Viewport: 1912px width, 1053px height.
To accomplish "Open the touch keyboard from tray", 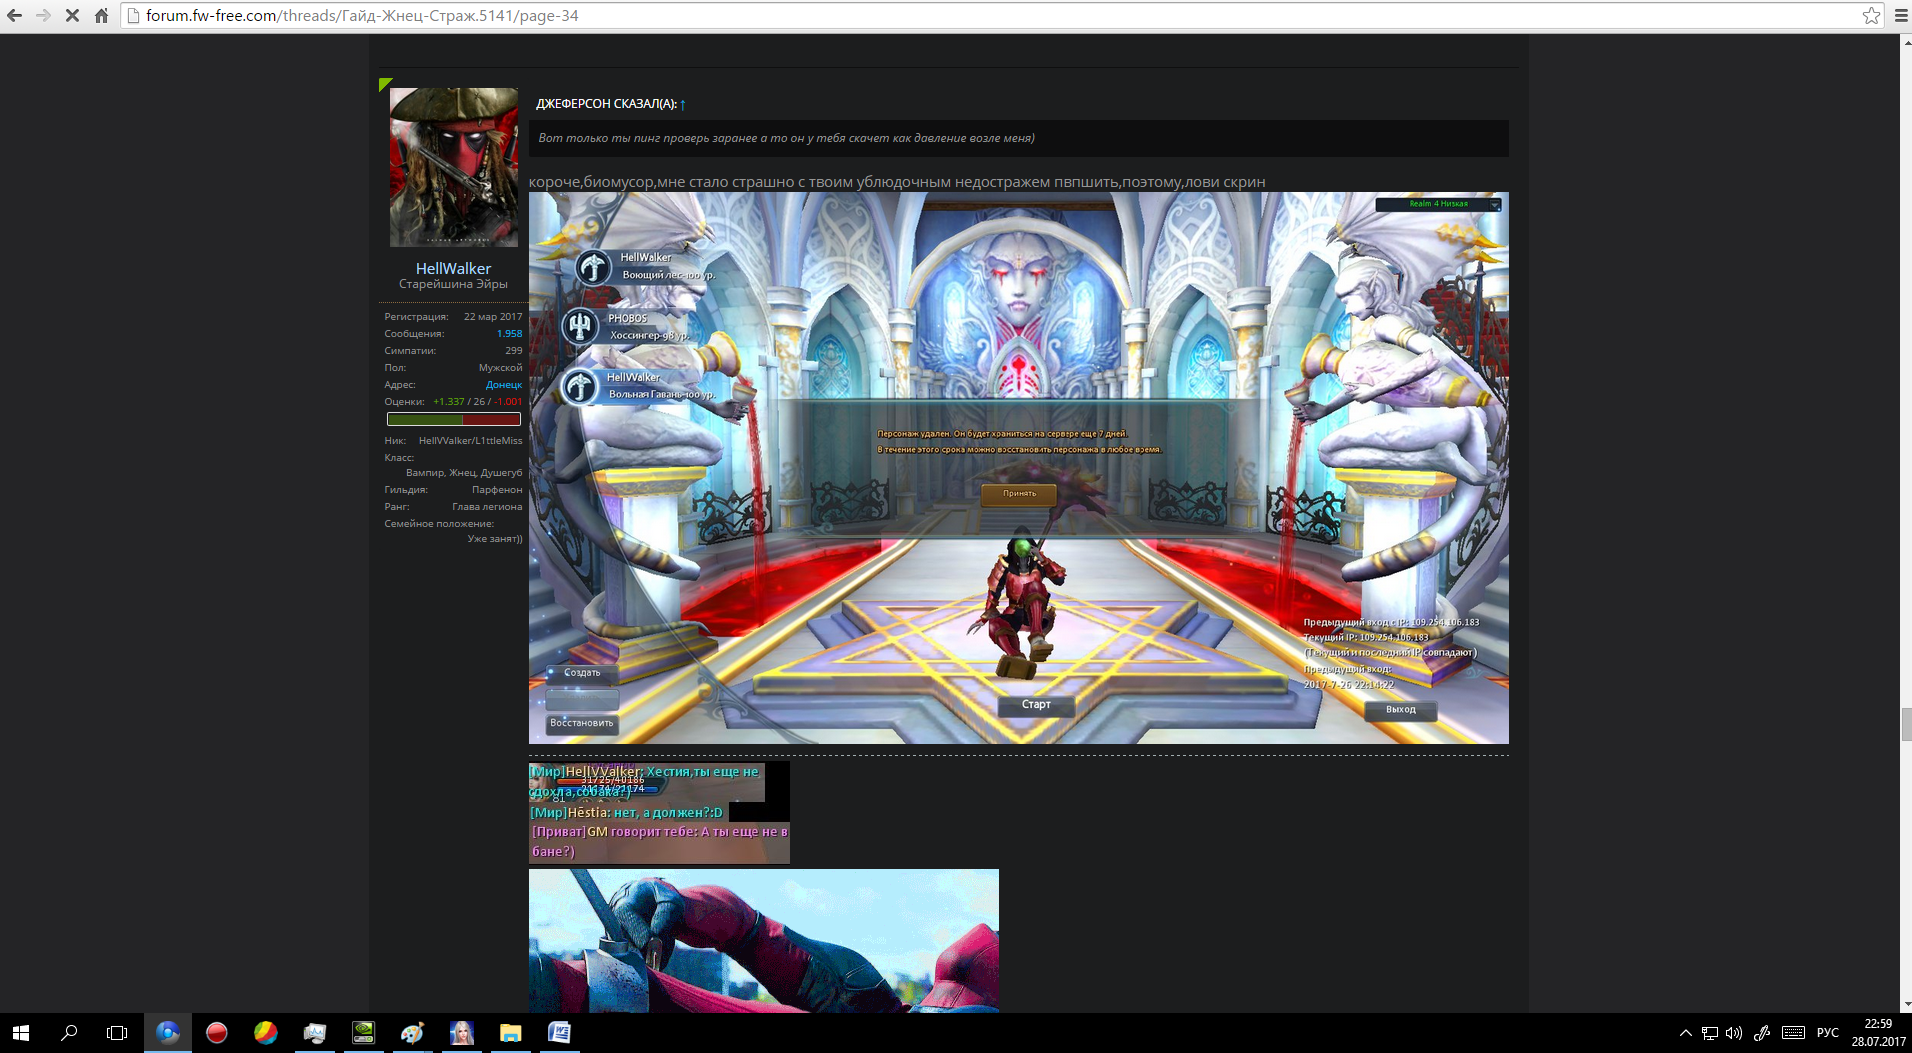I will 1793,1033.
